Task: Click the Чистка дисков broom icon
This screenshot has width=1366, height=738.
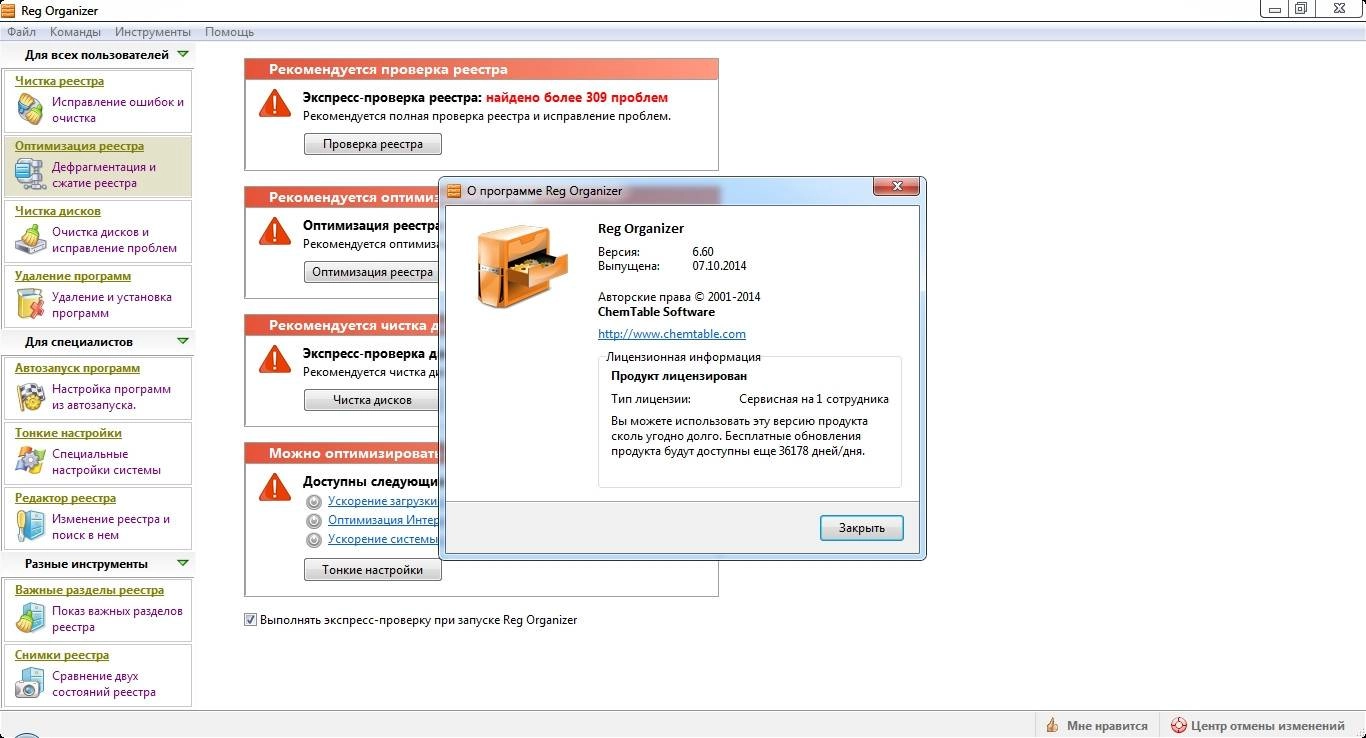Action: [x=30, y=239]
